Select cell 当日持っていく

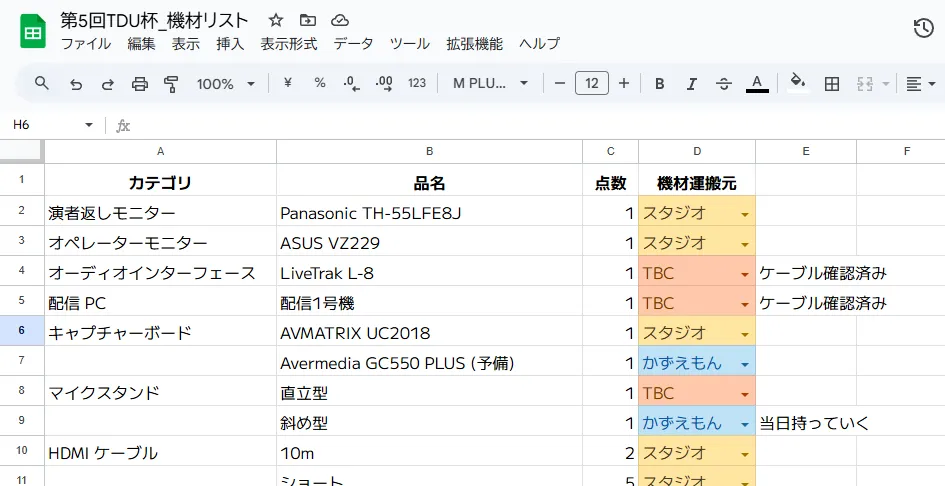tap(806, 421)
